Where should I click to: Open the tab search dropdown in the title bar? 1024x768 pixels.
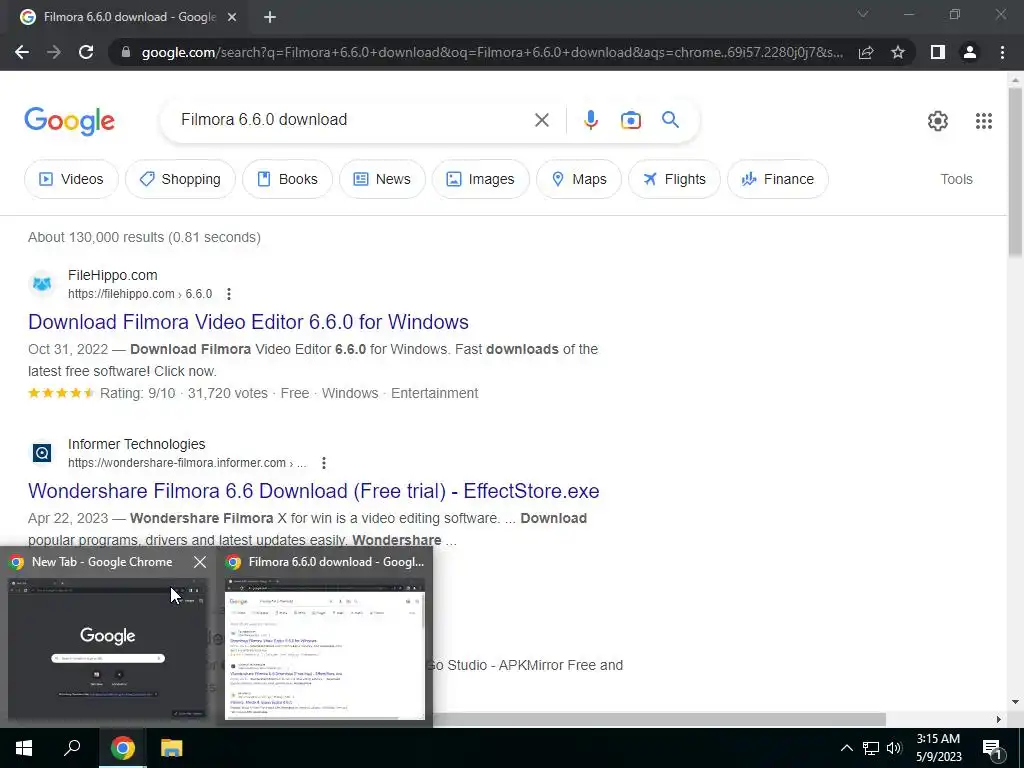coord(863,14)
